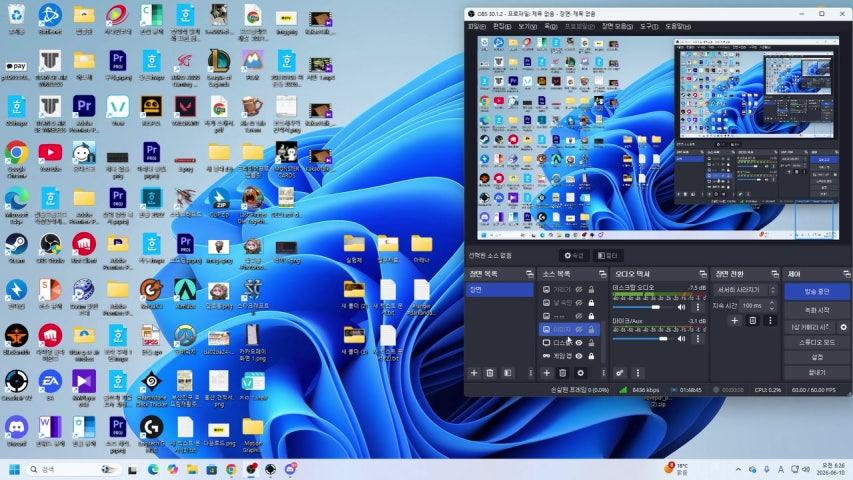The image size is (853, 480).
Task: Click the 필터 button above the docks
Action: pos(608,255)
